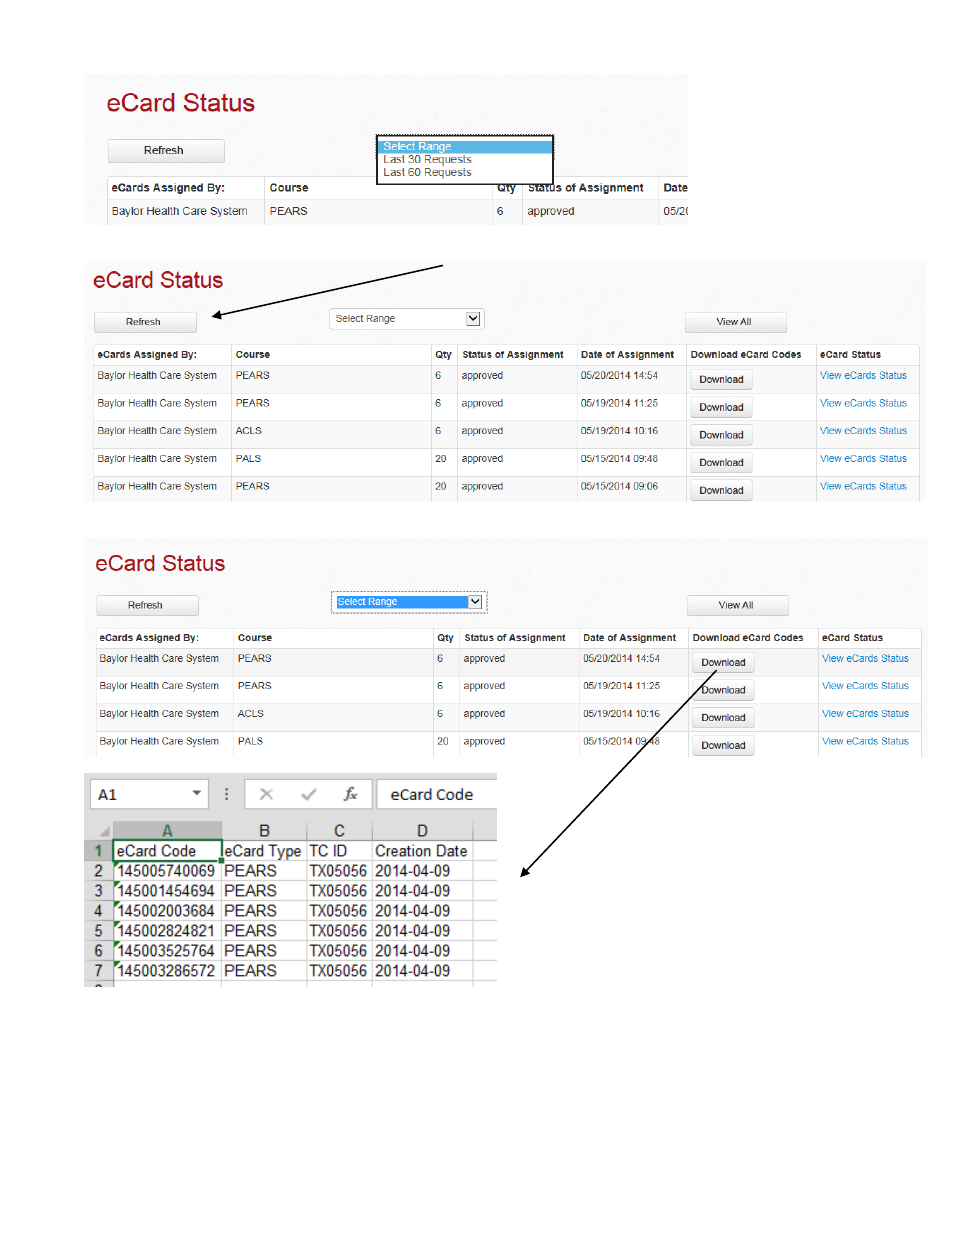
Task: Click View All in middle panel
Action: (735, 322)
